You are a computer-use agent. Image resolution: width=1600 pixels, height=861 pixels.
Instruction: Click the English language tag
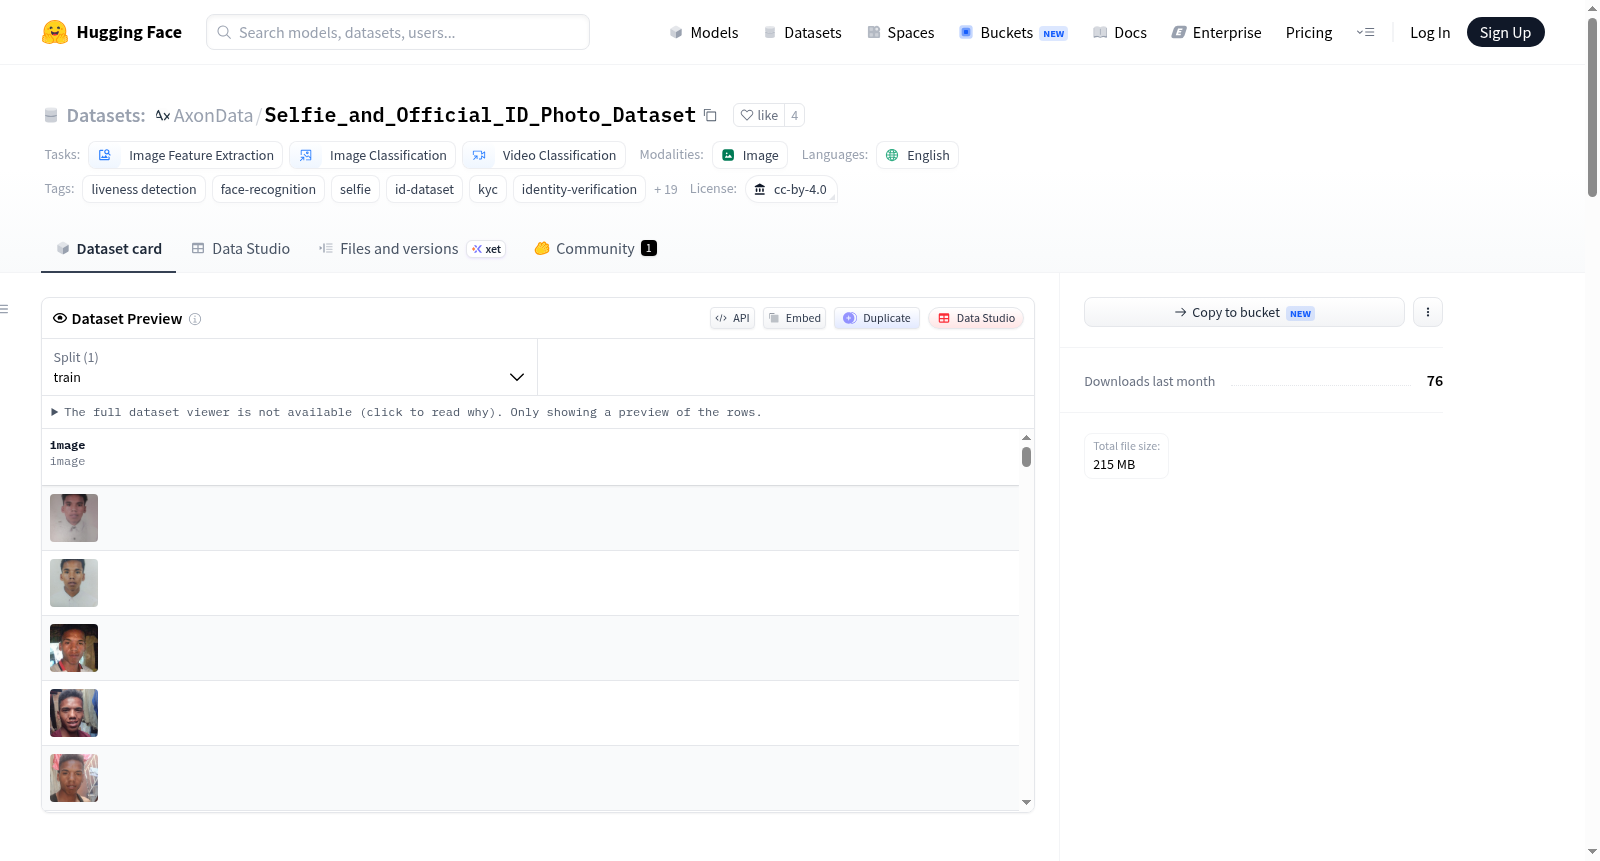[x=918, y=155]
